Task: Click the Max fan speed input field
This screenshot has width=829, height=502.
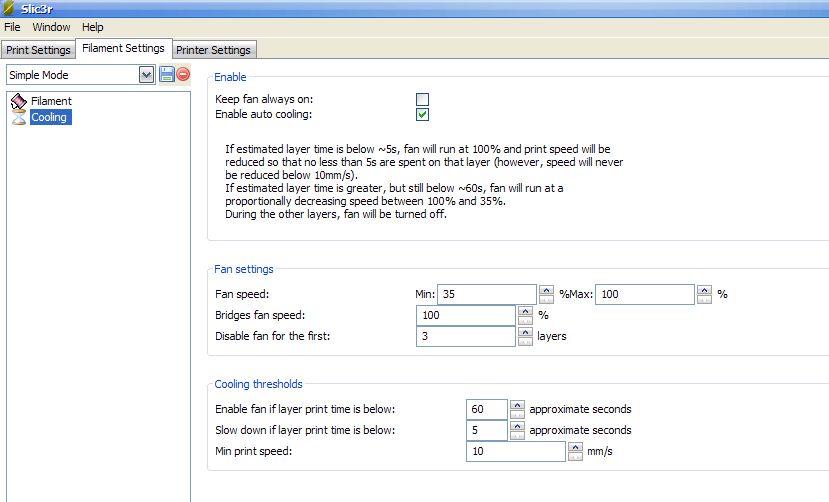Action: [644, 294]
